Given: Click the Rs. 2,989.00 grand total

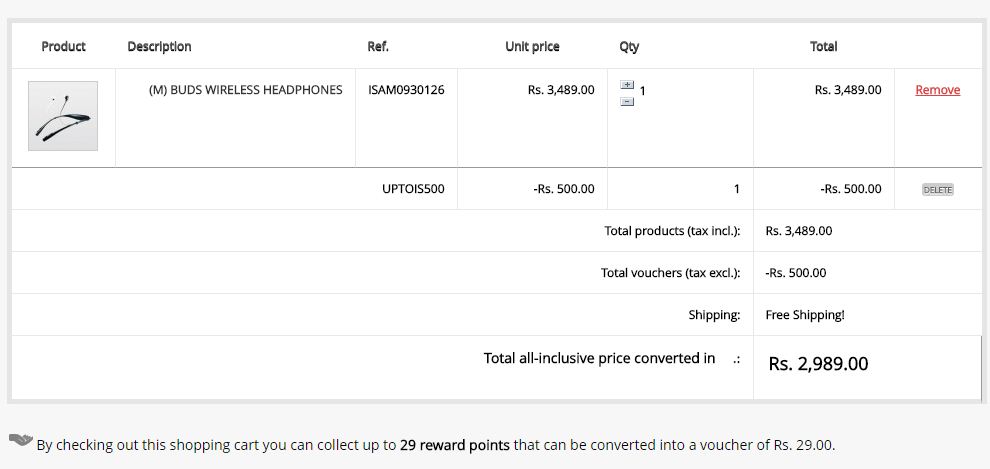Looking at the screenshot, I should pyautogui.click(x=818, y=364).
